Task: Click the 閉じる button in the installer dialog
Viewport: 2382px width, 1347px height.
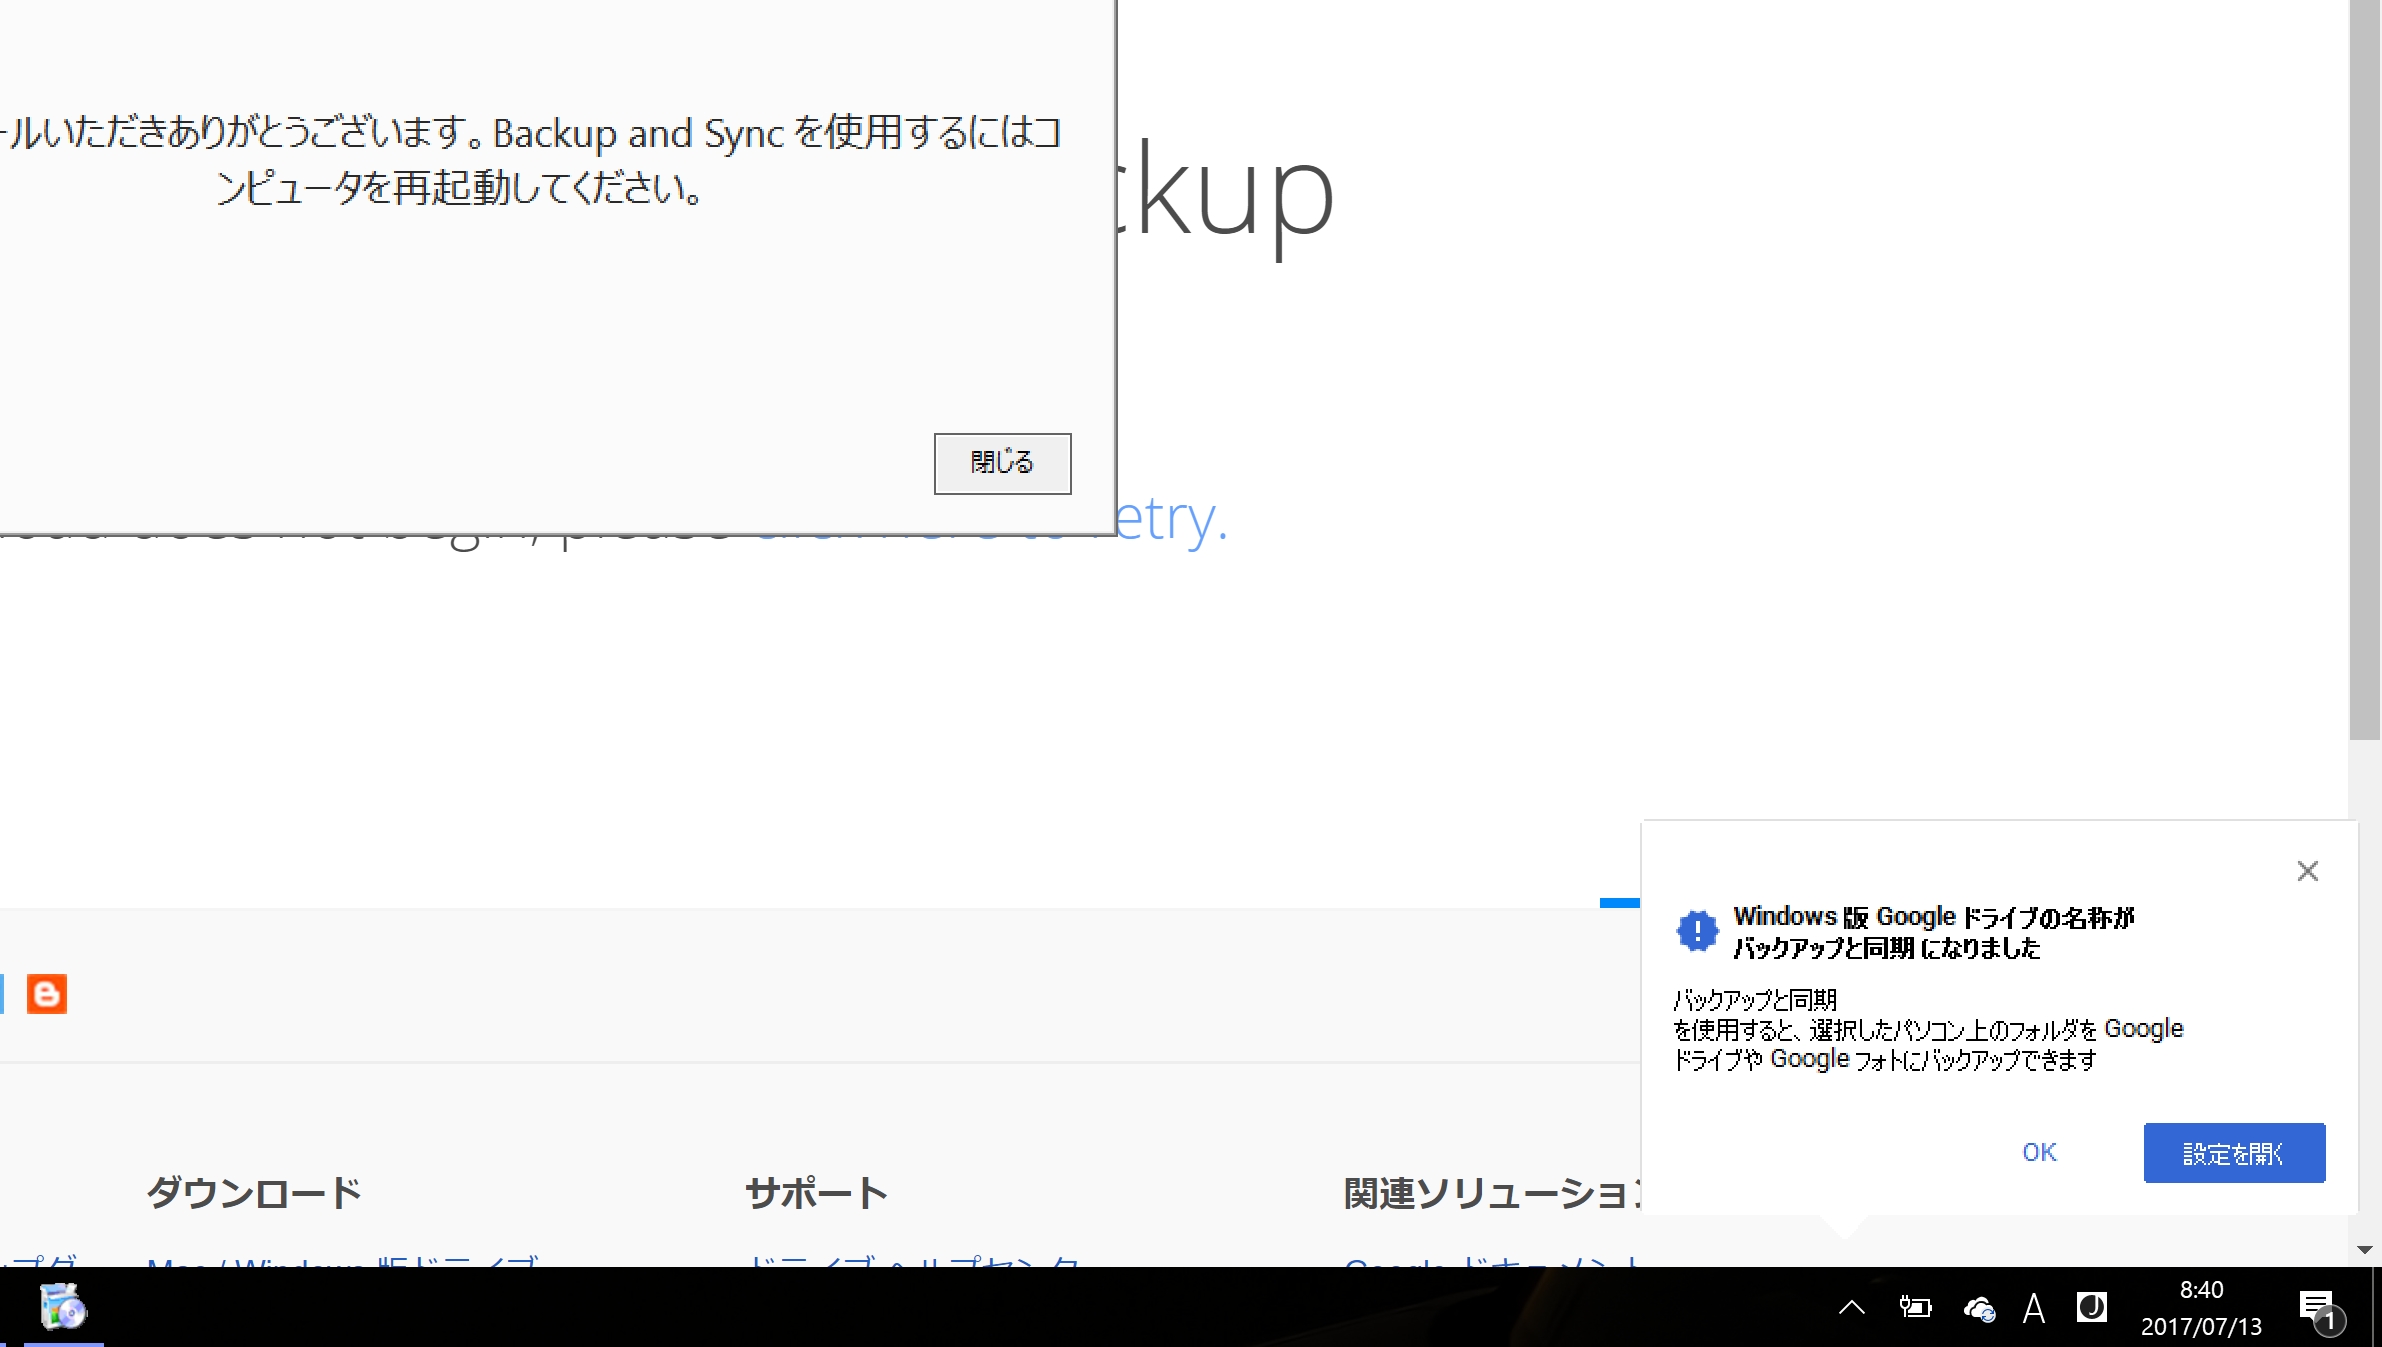Action: (x=1002, y=463)
